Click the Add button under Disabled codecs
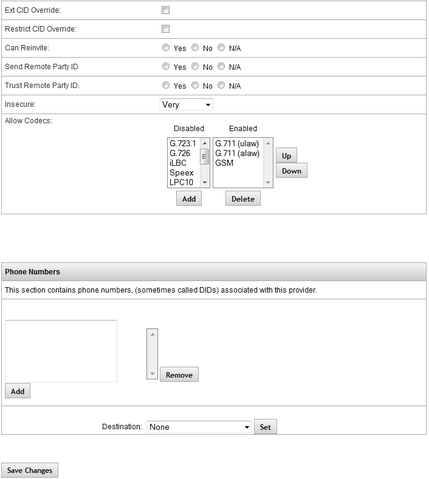429x479 pixels. [x=189, y=199]
